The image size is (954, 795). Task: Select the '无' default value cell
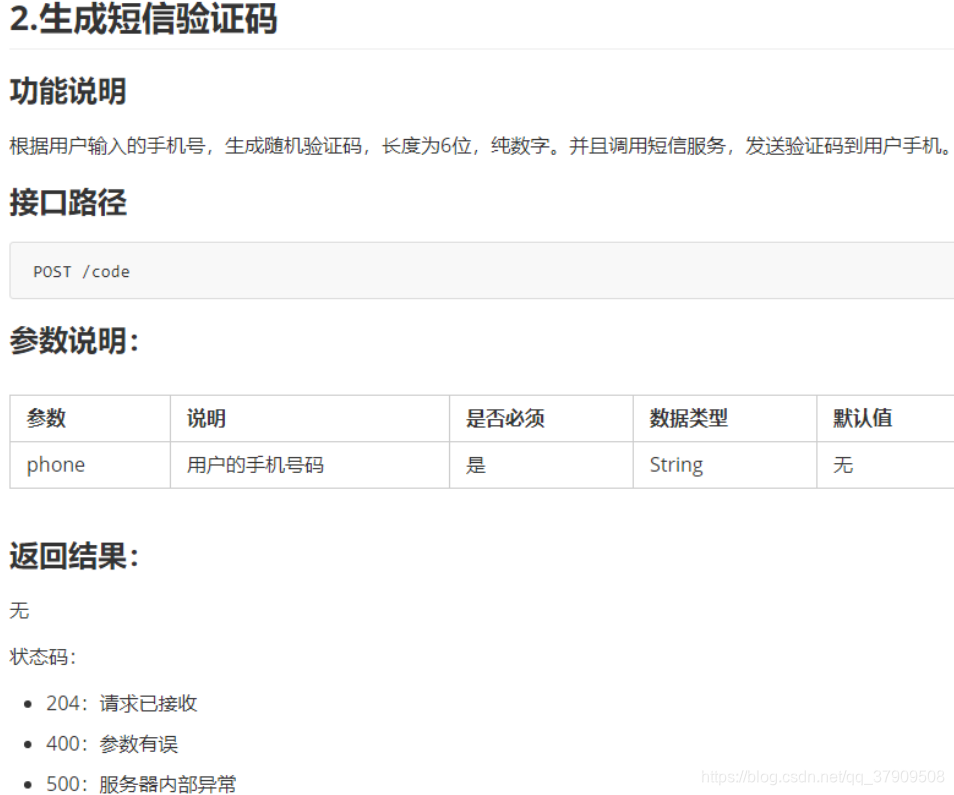tap(885, 465)
